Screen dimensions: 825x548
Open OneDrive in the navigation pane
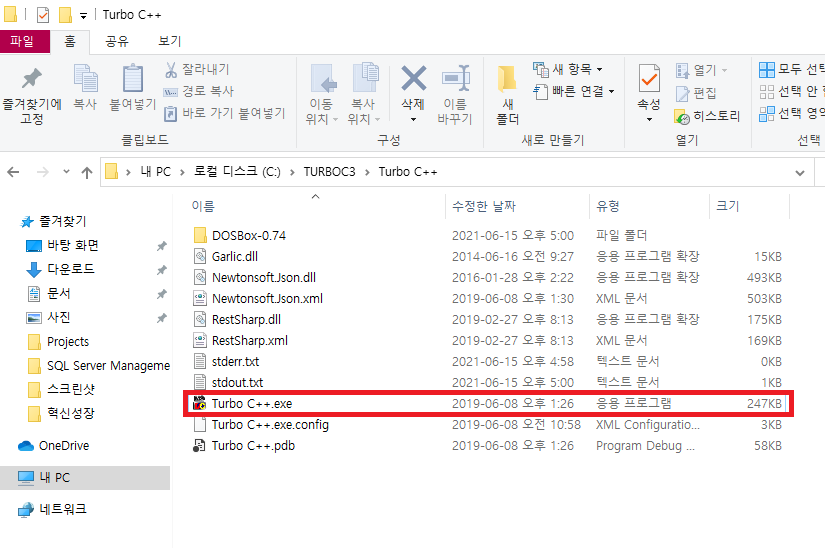tap(54, 446)
